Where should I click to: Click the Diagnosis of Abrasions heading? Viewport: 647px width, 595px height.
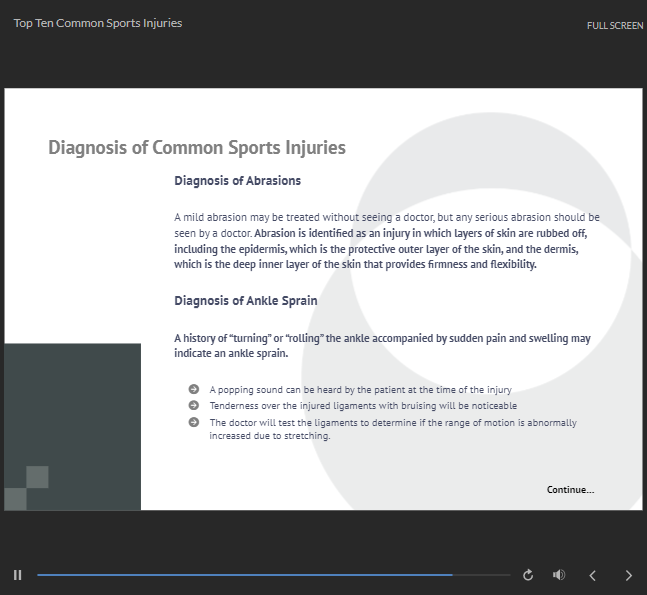(237, 181)
